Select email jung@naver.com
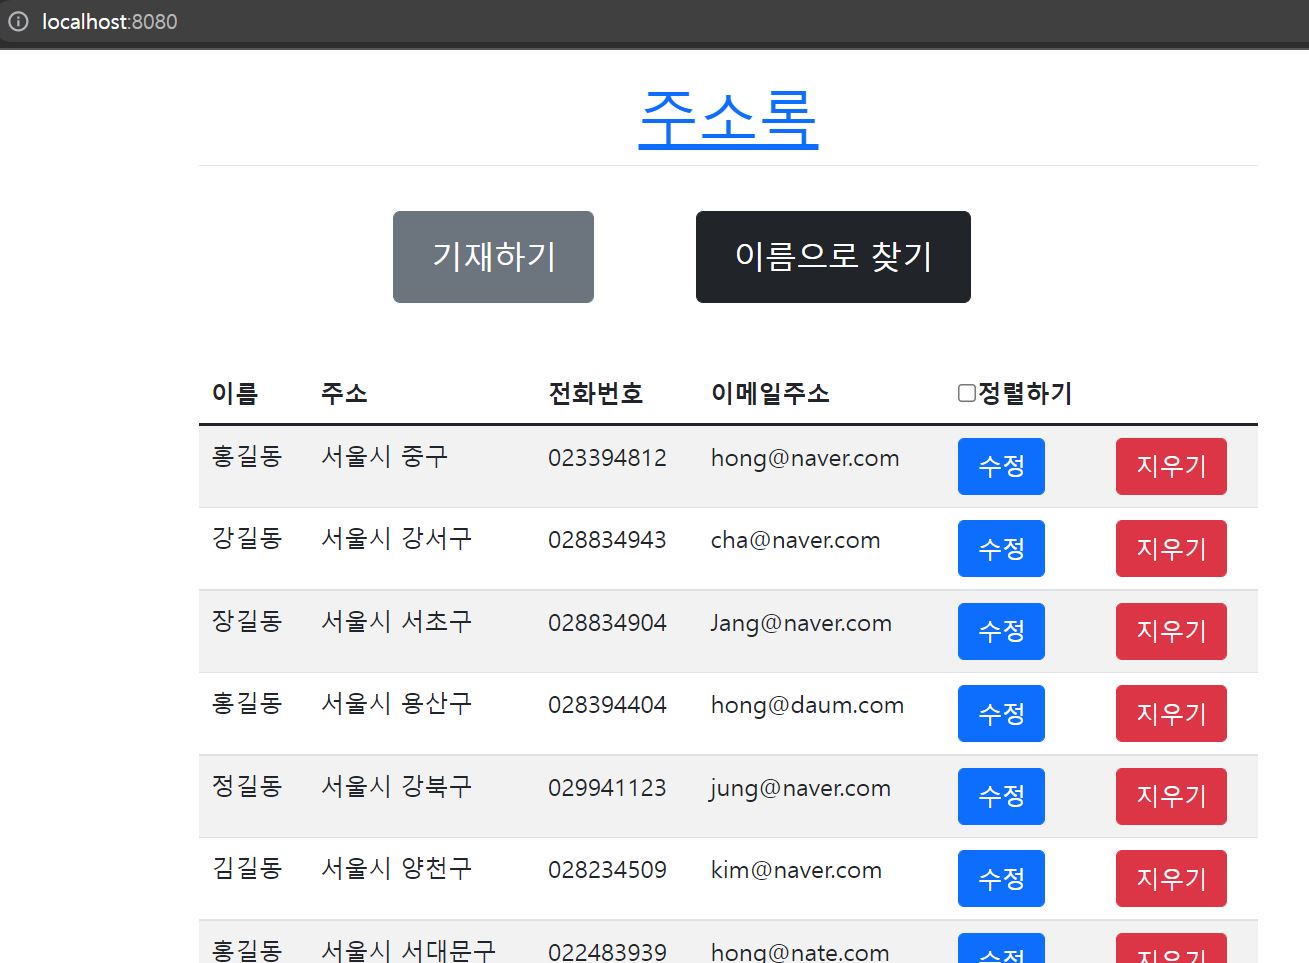 point(801,788)
